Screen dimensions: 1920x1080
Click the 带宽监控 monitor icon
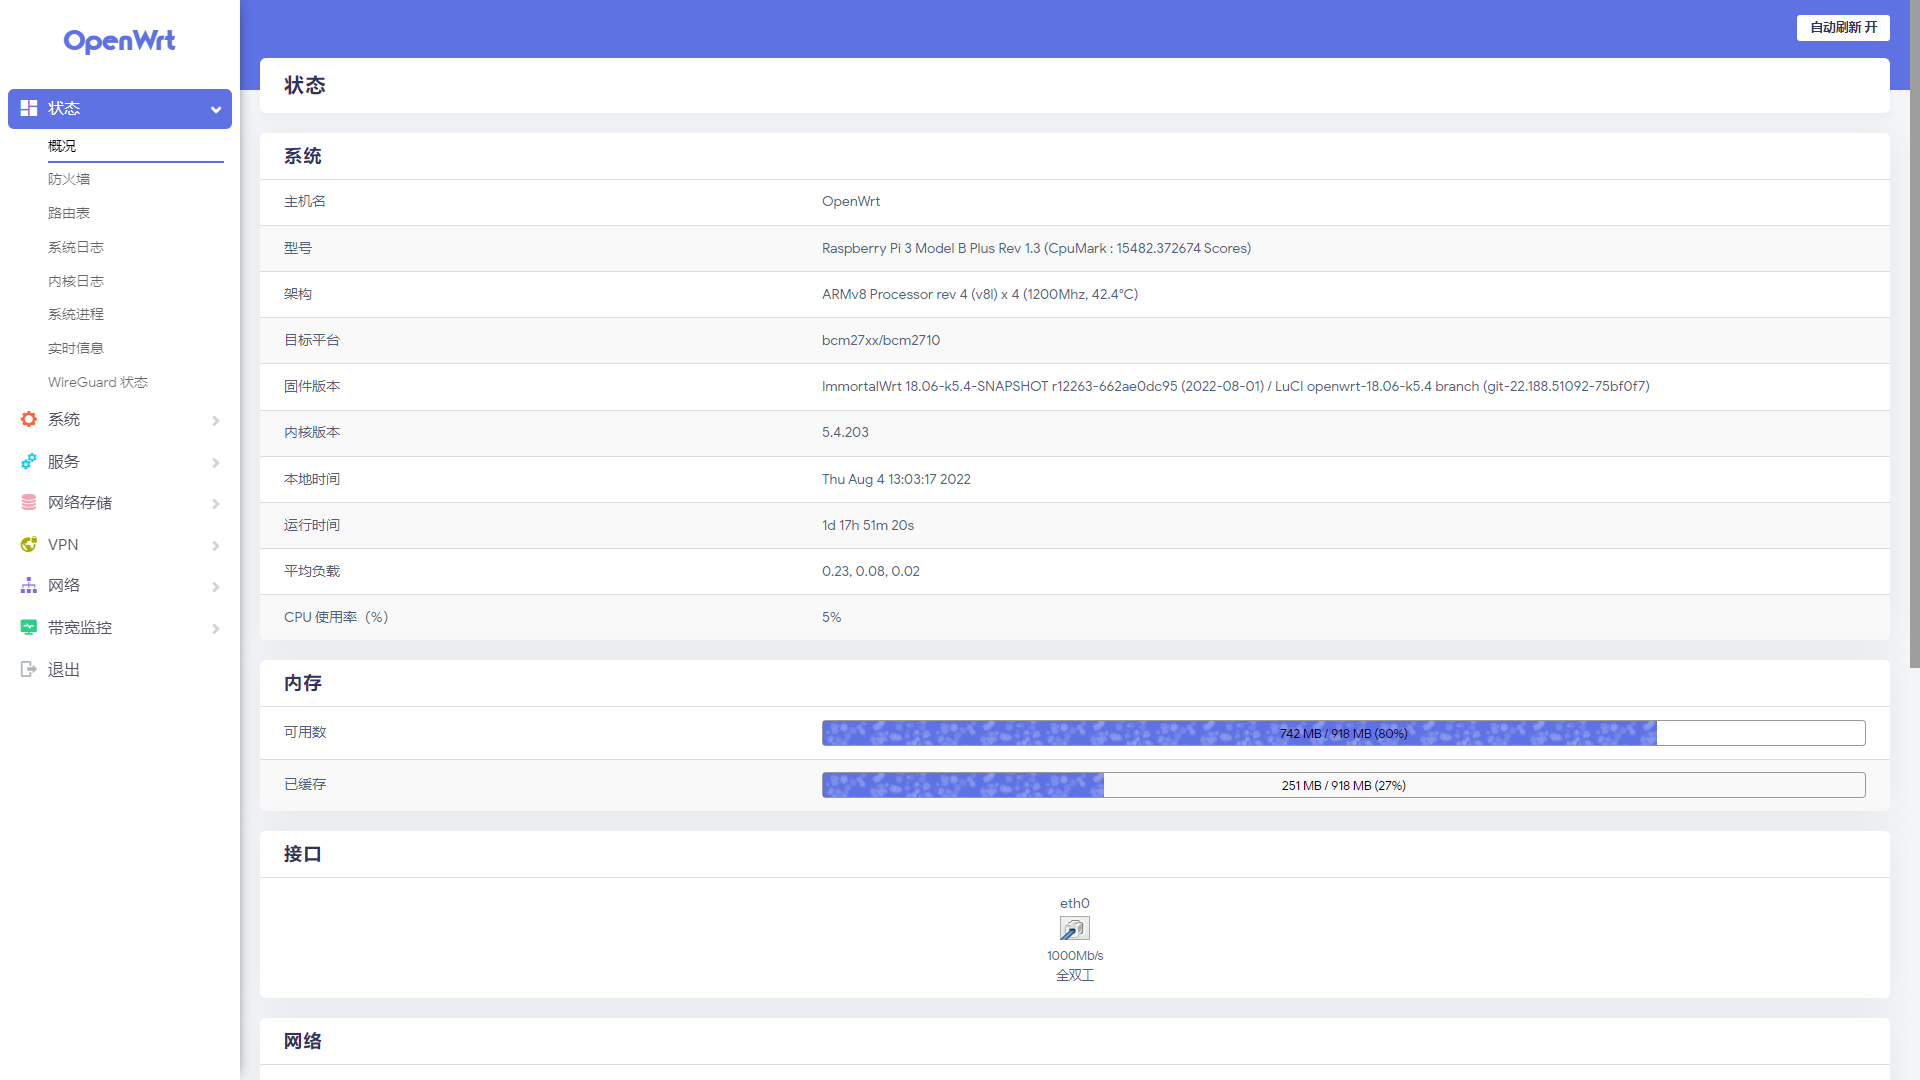[29, 627]
